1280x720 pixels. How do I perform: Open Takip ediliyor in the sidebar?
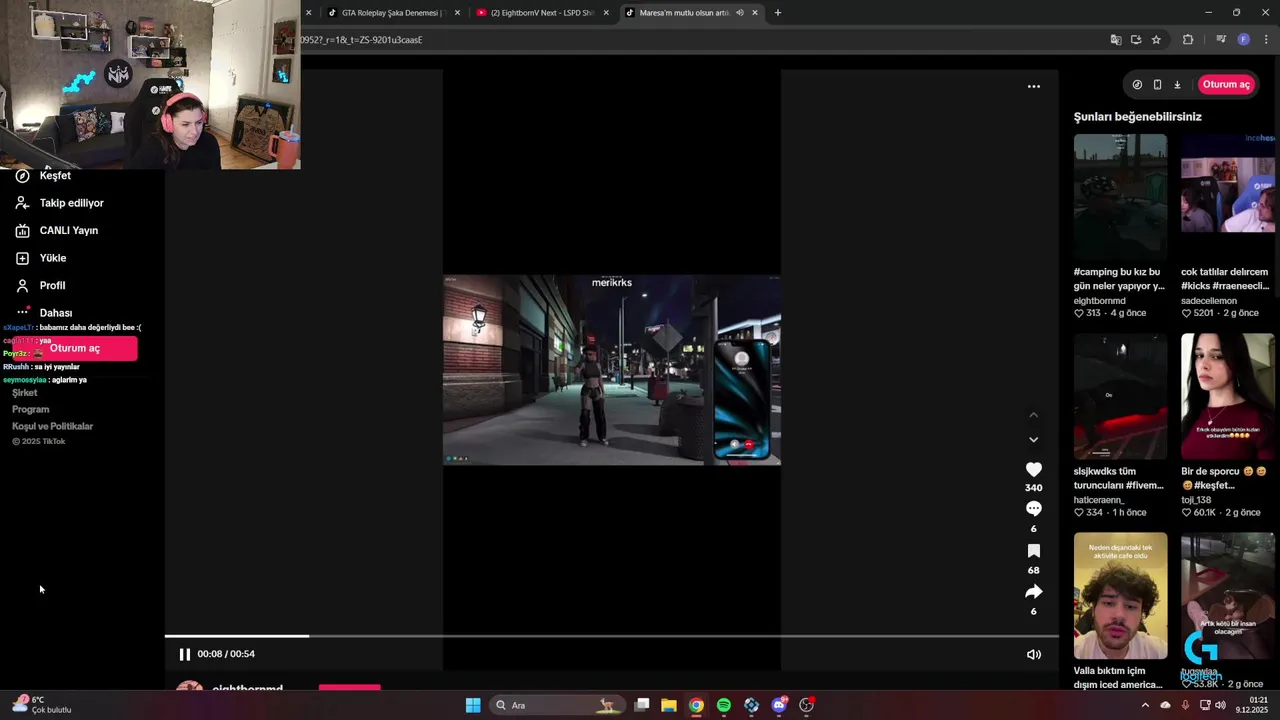71,203
